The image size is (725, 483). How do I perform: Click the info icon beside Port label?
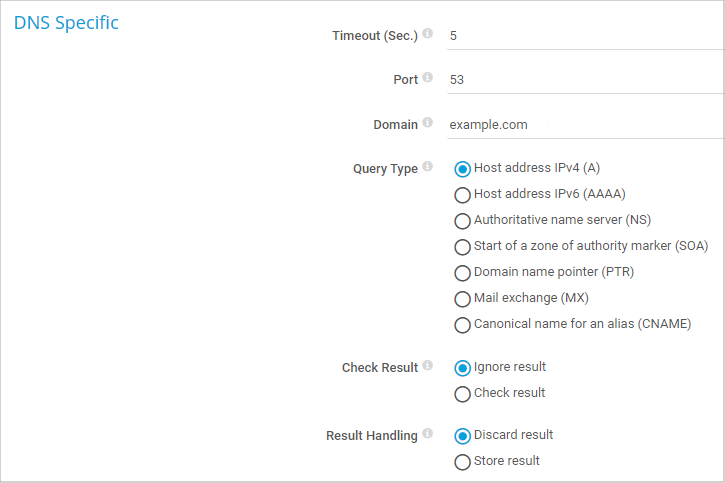(x=428, y=78)
